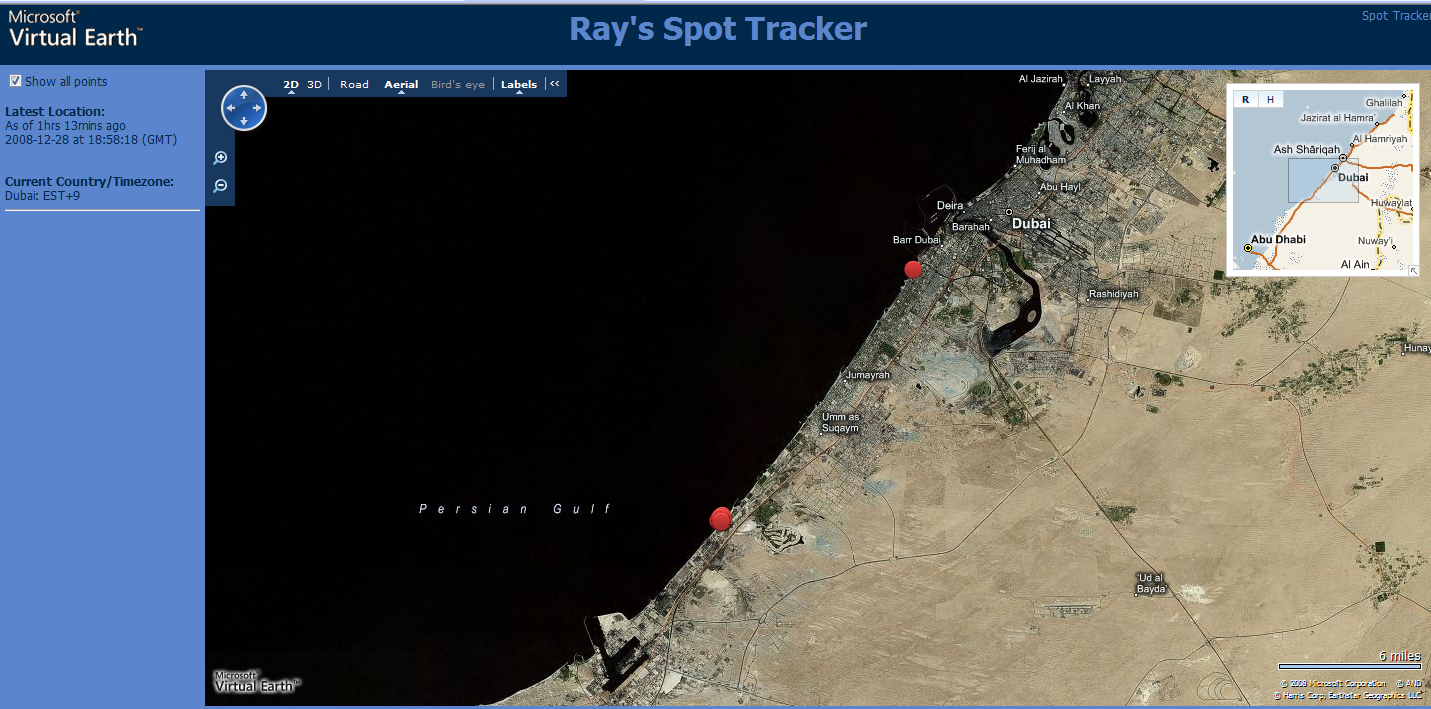Set mini map to Hybrid (H)
The image size is (1431, 709).
point(1270,99)
